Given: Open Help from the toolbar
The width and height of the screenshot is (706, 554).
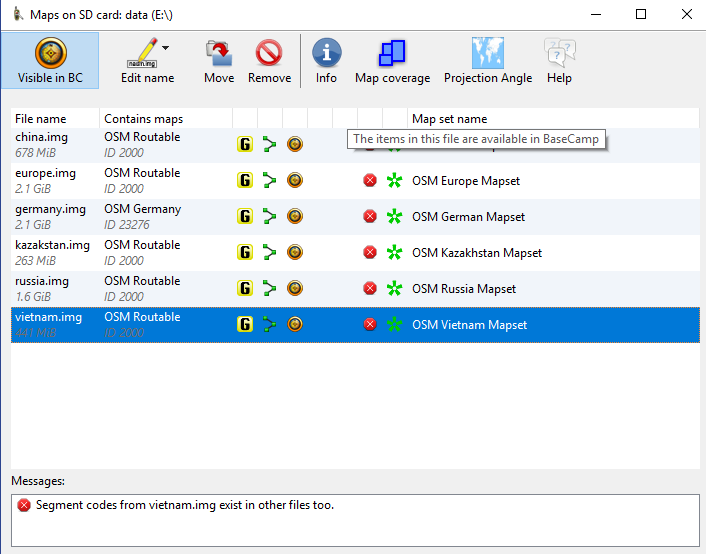Looking at the screenshot, I should (x=559, y=60).
